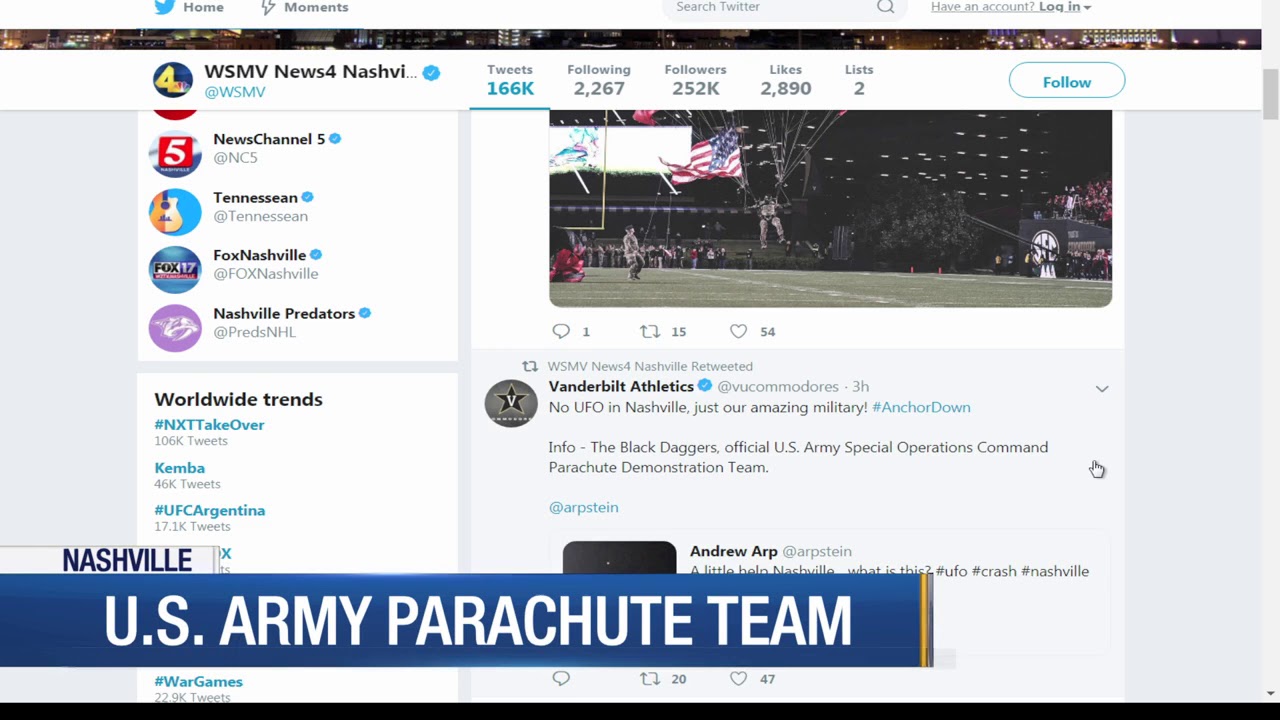The width and height of the screenshot is (1280, 720).
Task: Reply to the parachute photo tweet
Action: click(561, 331)
